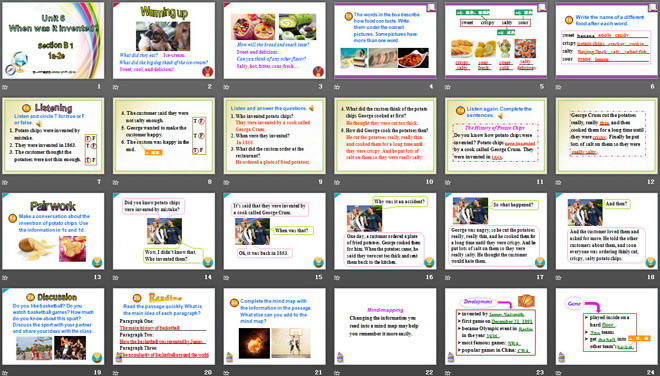Image resolution: width=660 pixels, height=376 pixels.
Task: Select the Unit 6 title slide thumbnail
Action: click(x=53, y=40)
